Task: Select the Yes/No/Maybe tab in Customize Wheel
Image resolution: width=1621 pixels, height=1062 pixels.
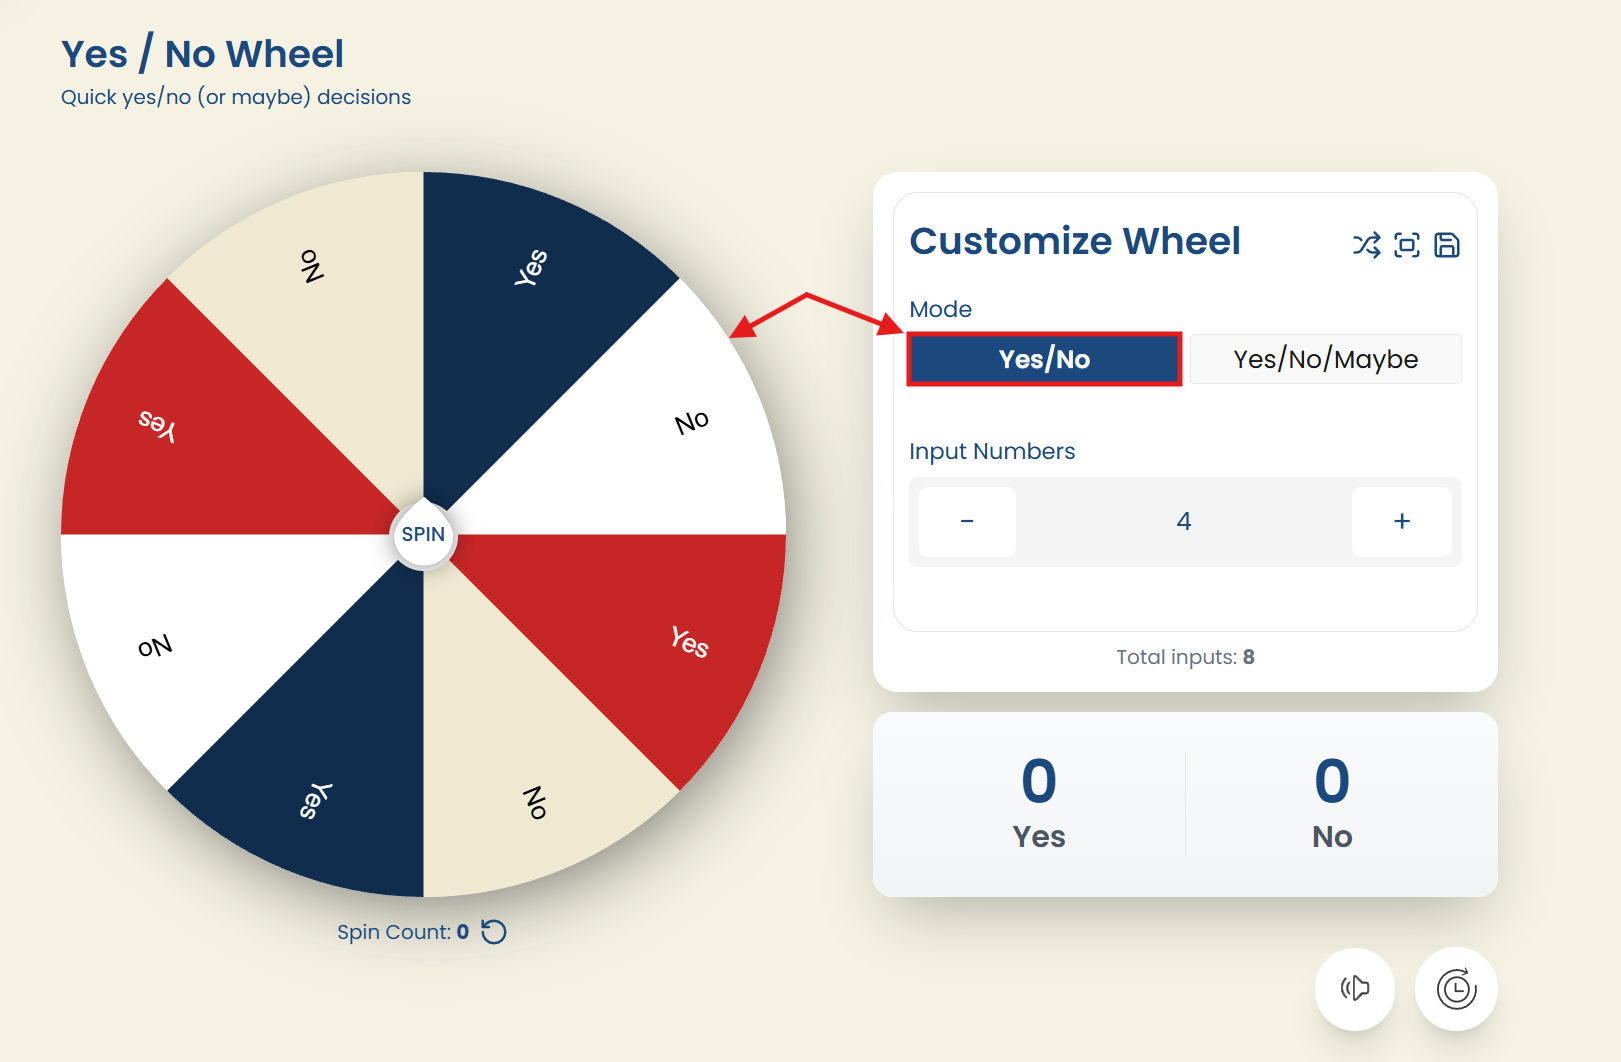Action: click(1326, 359)
